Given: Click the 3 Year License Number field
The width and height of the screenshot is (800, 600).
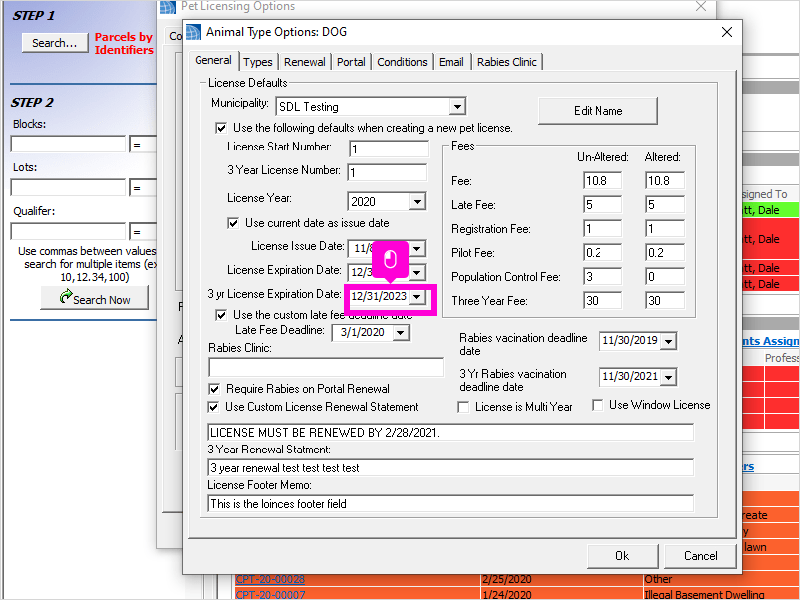Looking at the screenshot, I should click(x=387, y=172).
